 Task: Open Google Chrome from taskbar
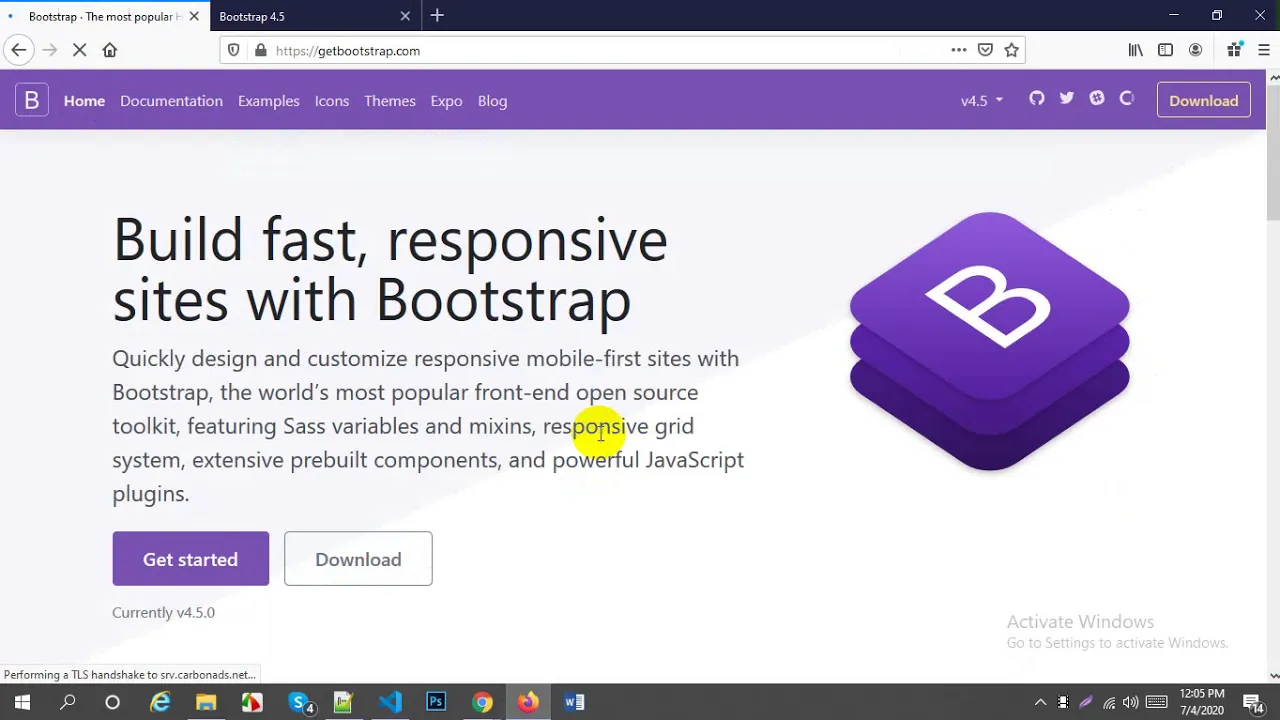coord(482,702)
